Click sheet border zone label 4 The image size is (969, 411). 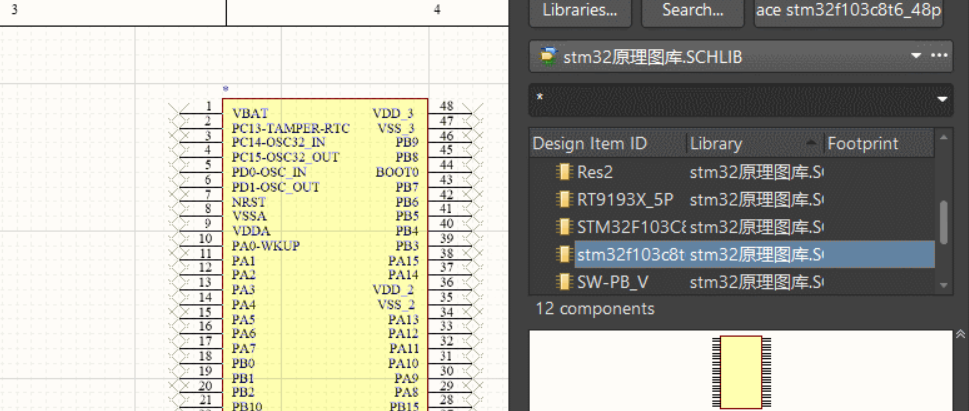pos(437,10)
